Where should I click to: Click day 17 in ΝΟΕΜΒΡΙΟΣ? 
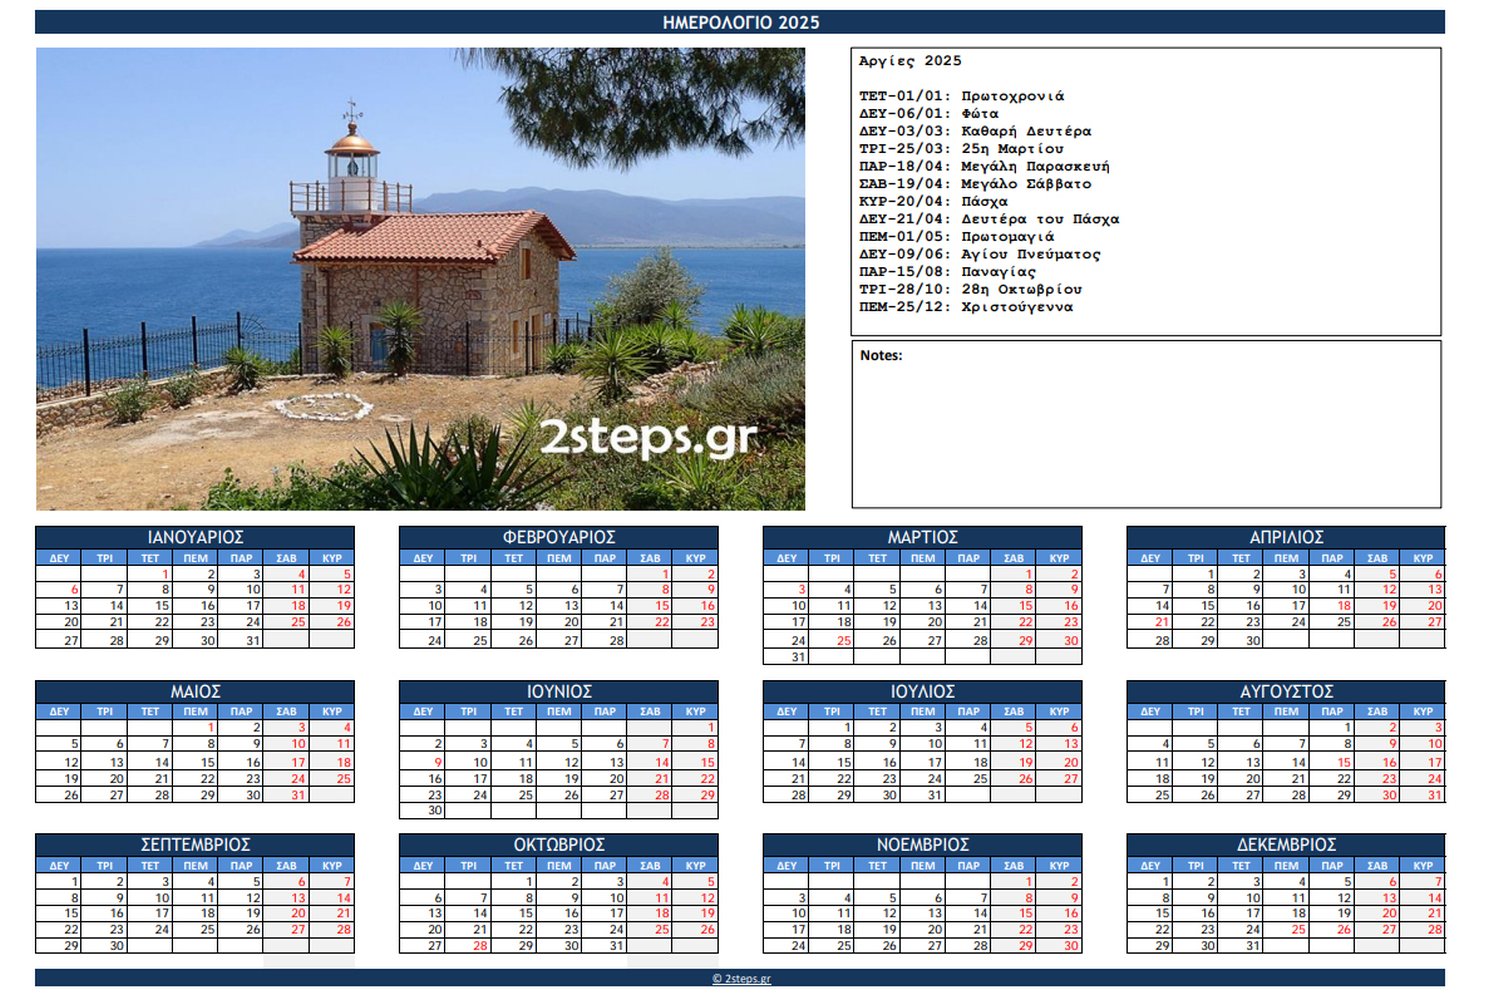tap(786, 930)
